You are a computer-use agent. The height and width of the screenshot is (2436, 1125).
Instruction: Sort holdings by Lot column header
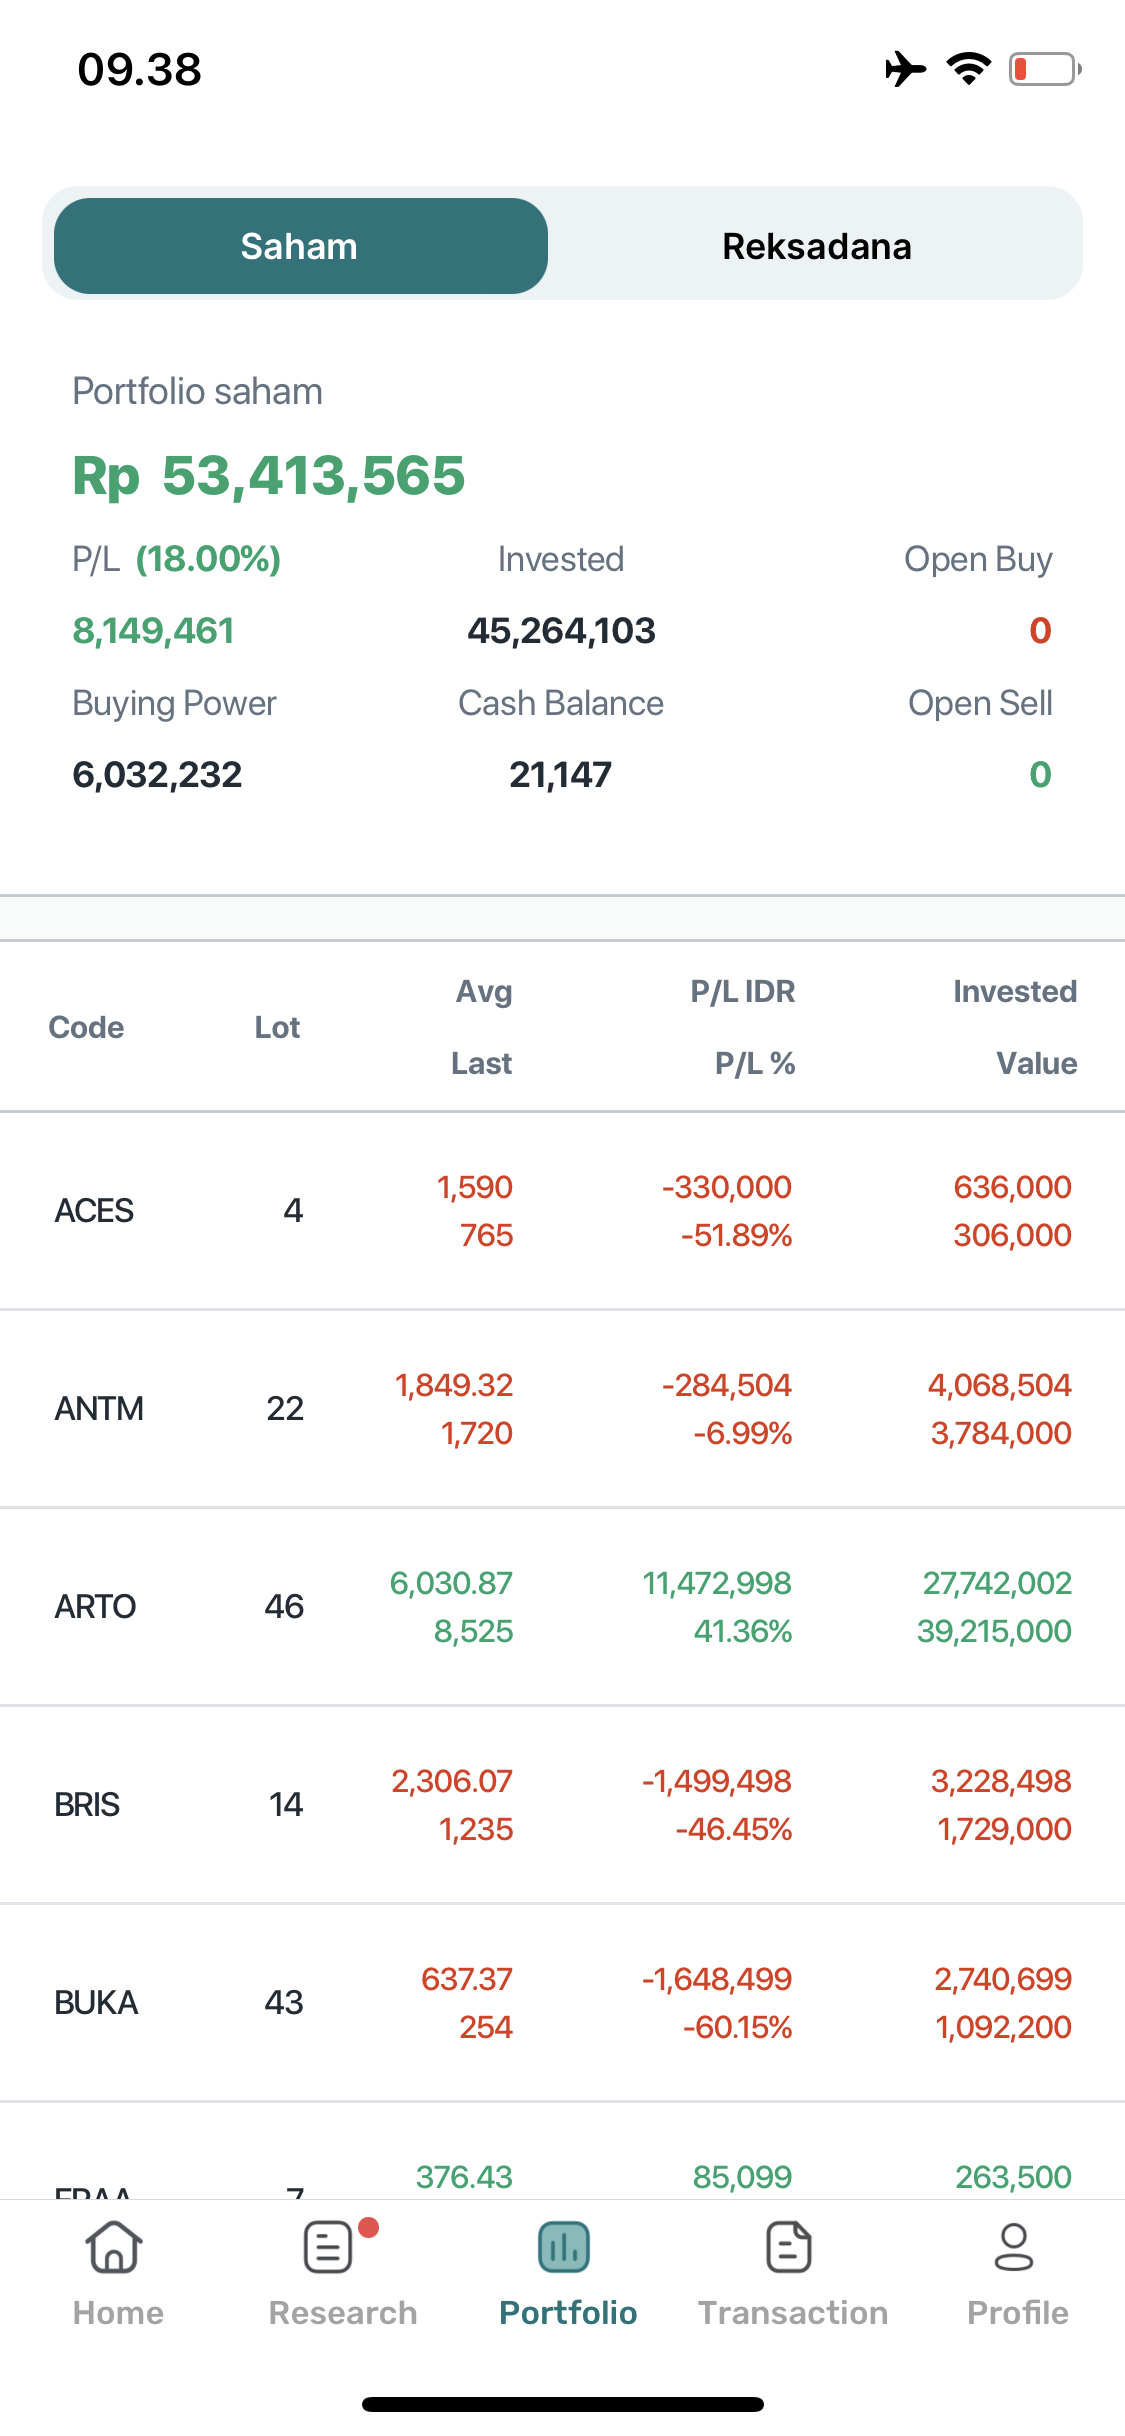click(277, 1027)
